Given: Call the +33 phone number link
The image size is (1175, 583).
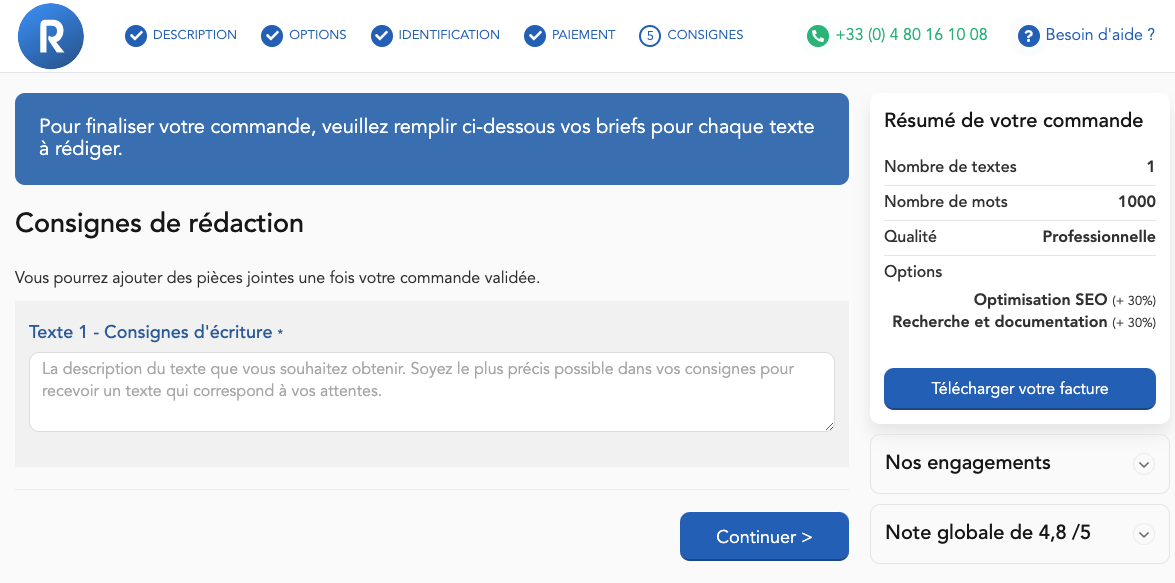Looking at the screenshot, I should click(911, 34).
